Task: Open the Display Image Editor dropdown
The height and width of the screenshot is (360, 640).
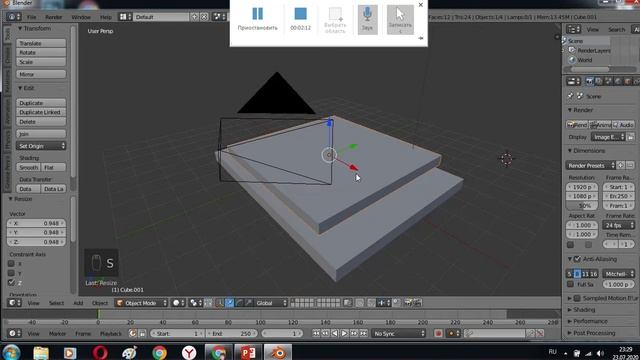Action: pyautogui.click(x=608, y=137)
